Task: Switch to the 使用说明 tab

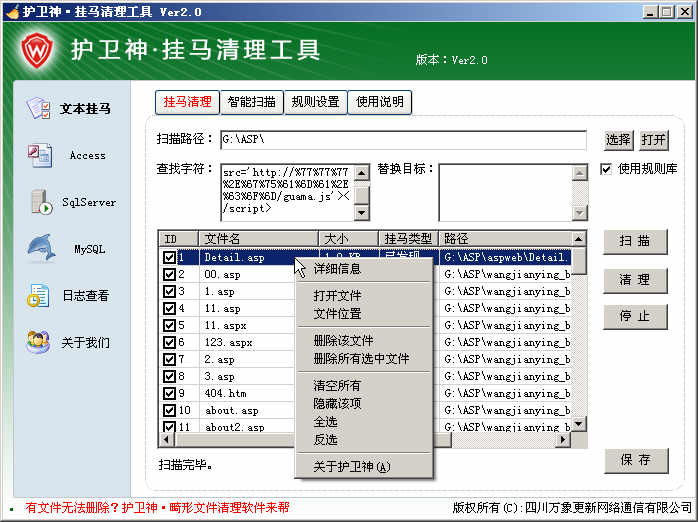Action: 380,102
